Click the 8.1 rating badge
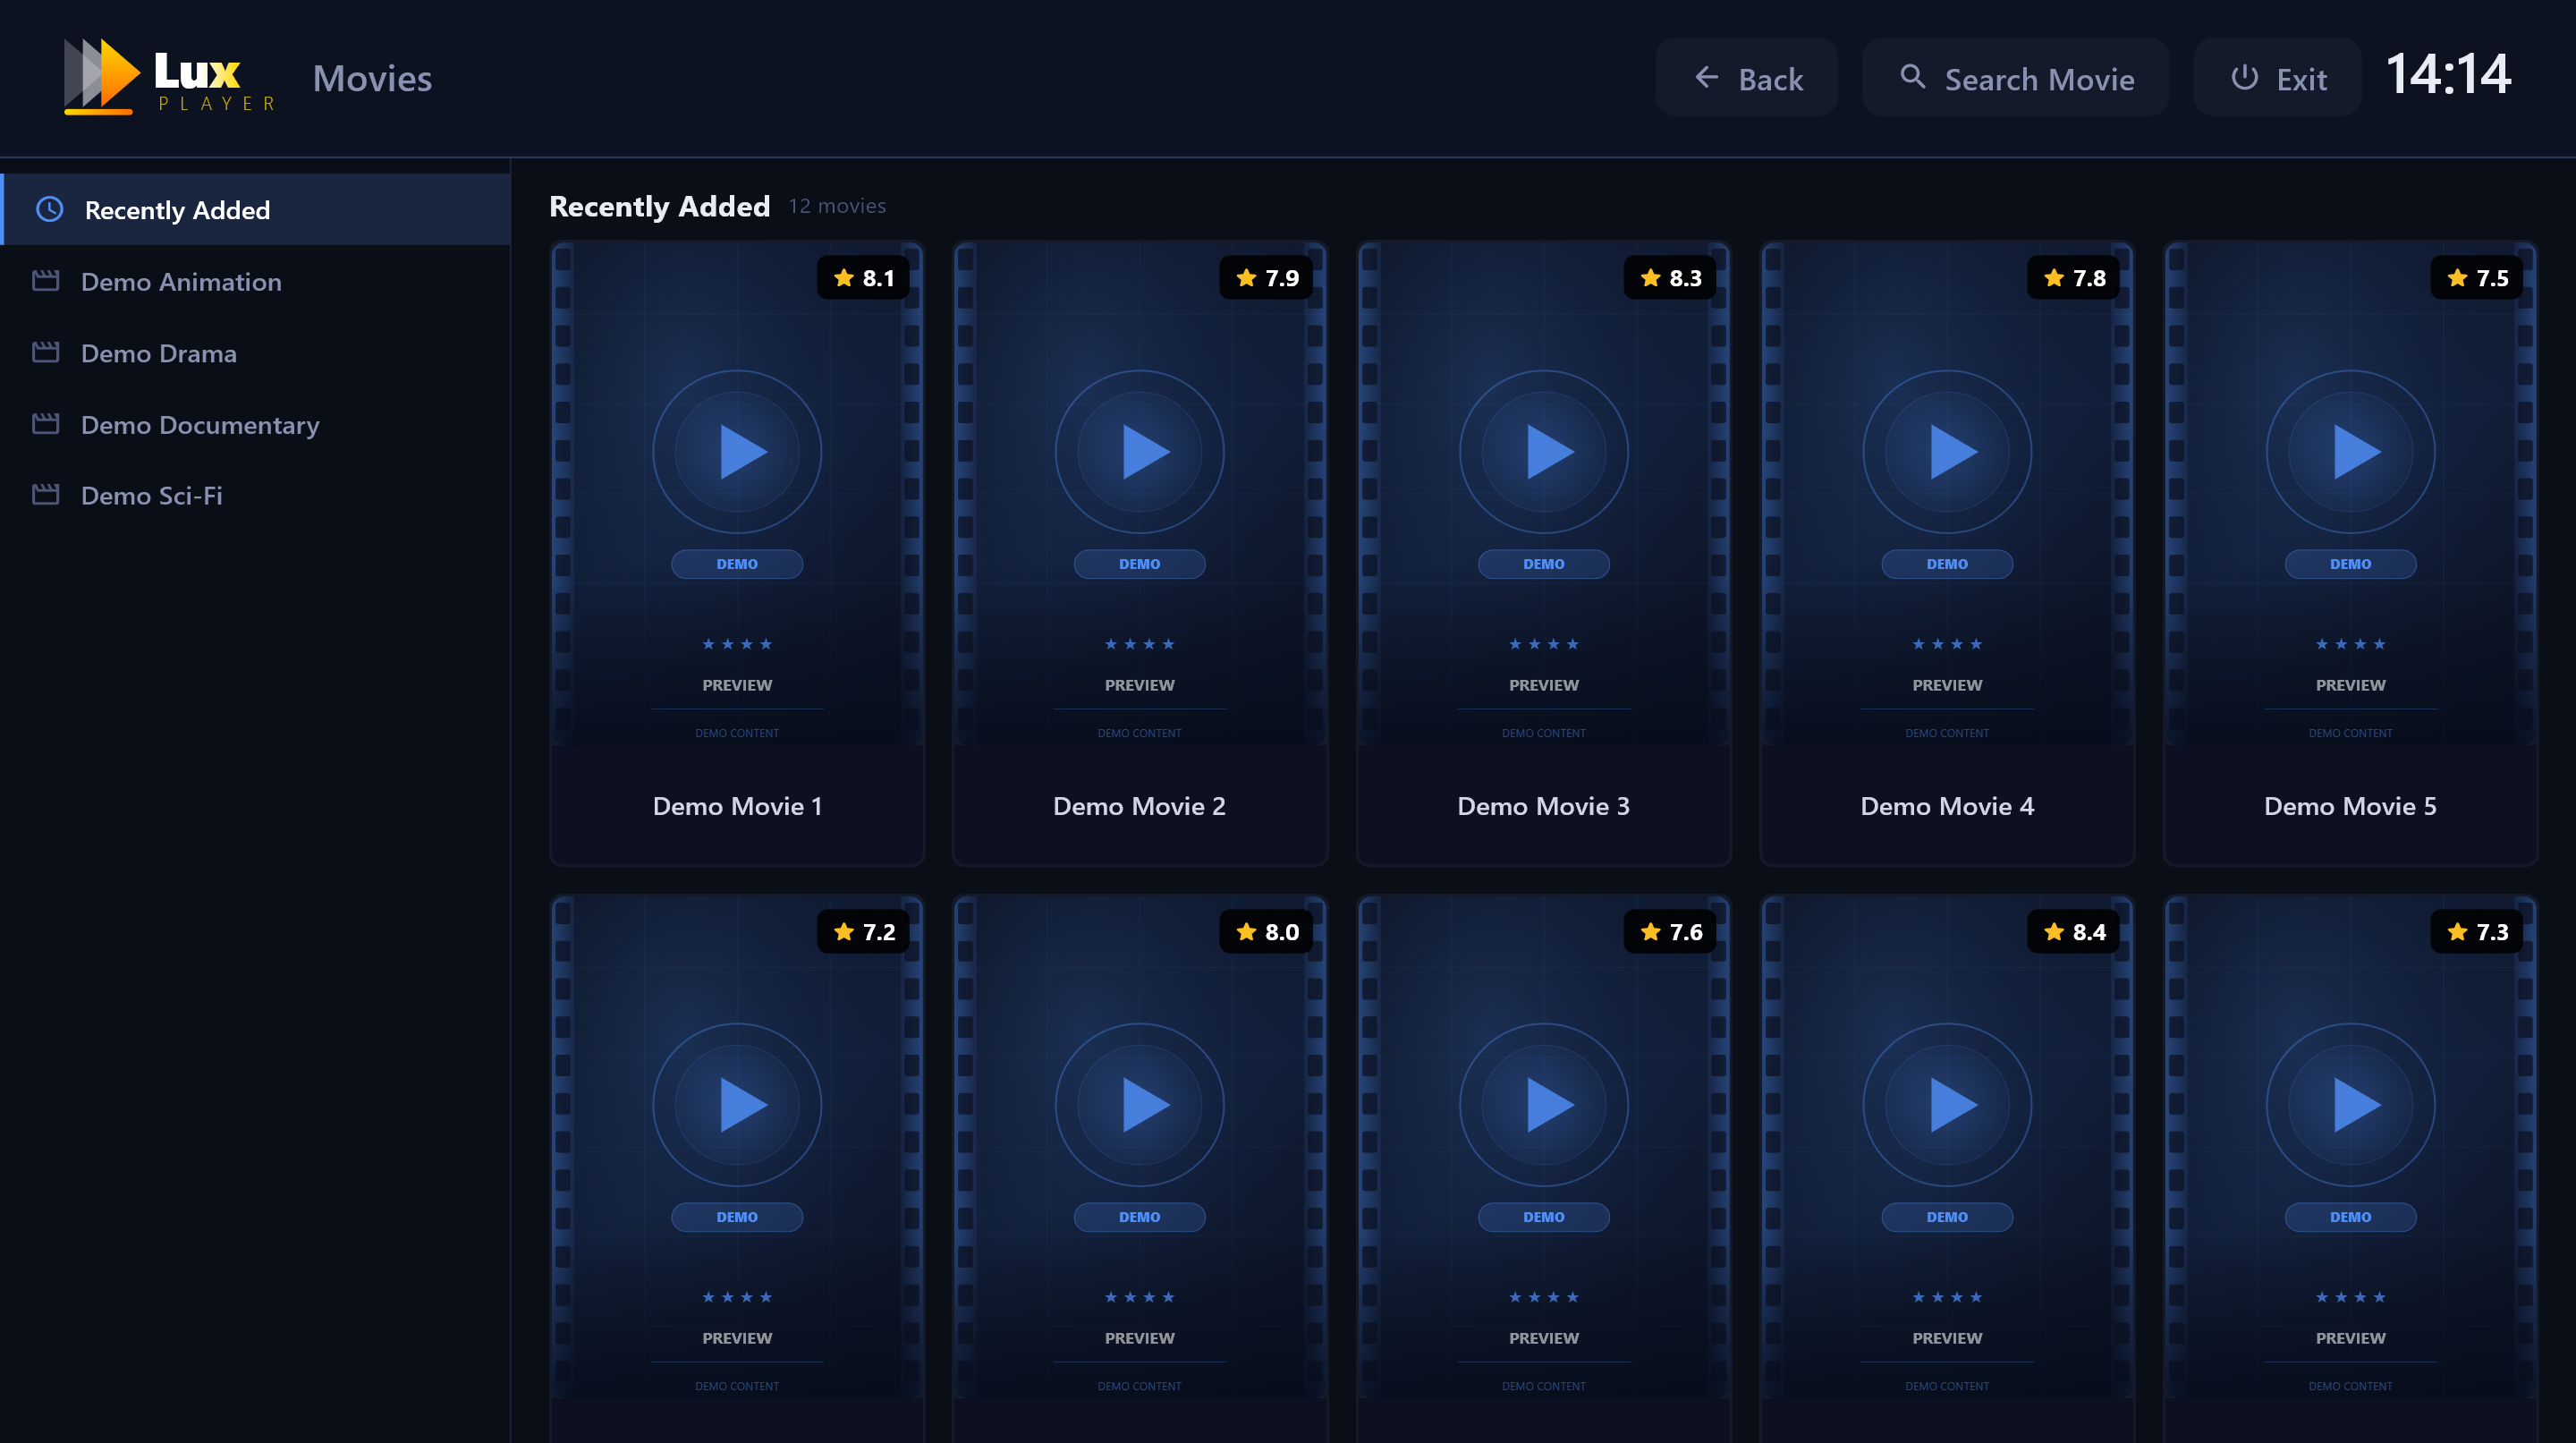The width and height of the screenshot is (2576, 1443). tap(864, 278)
